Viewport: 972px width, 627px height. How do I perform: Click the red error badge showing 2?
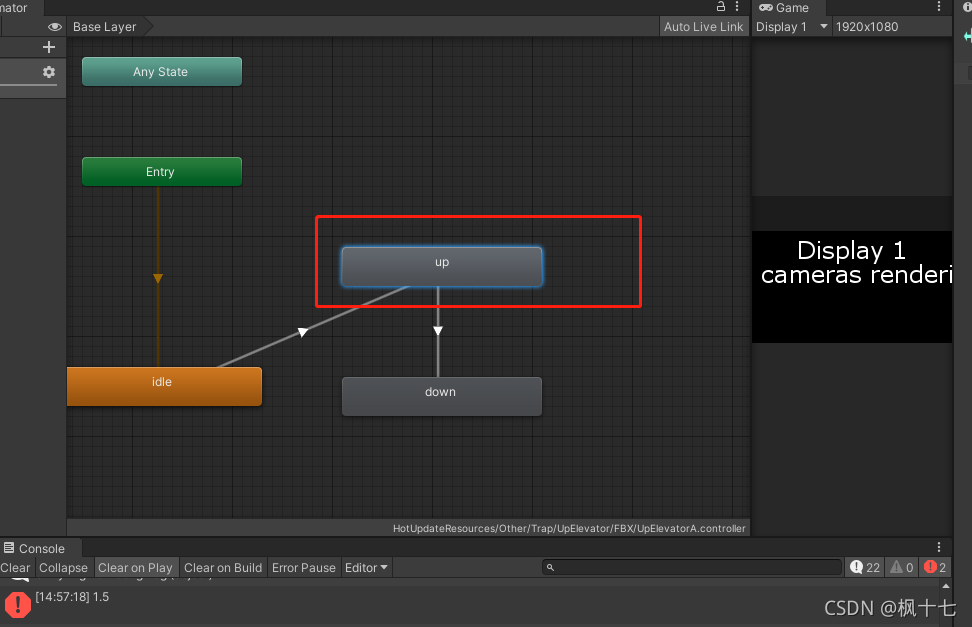[x=930, y=567]
